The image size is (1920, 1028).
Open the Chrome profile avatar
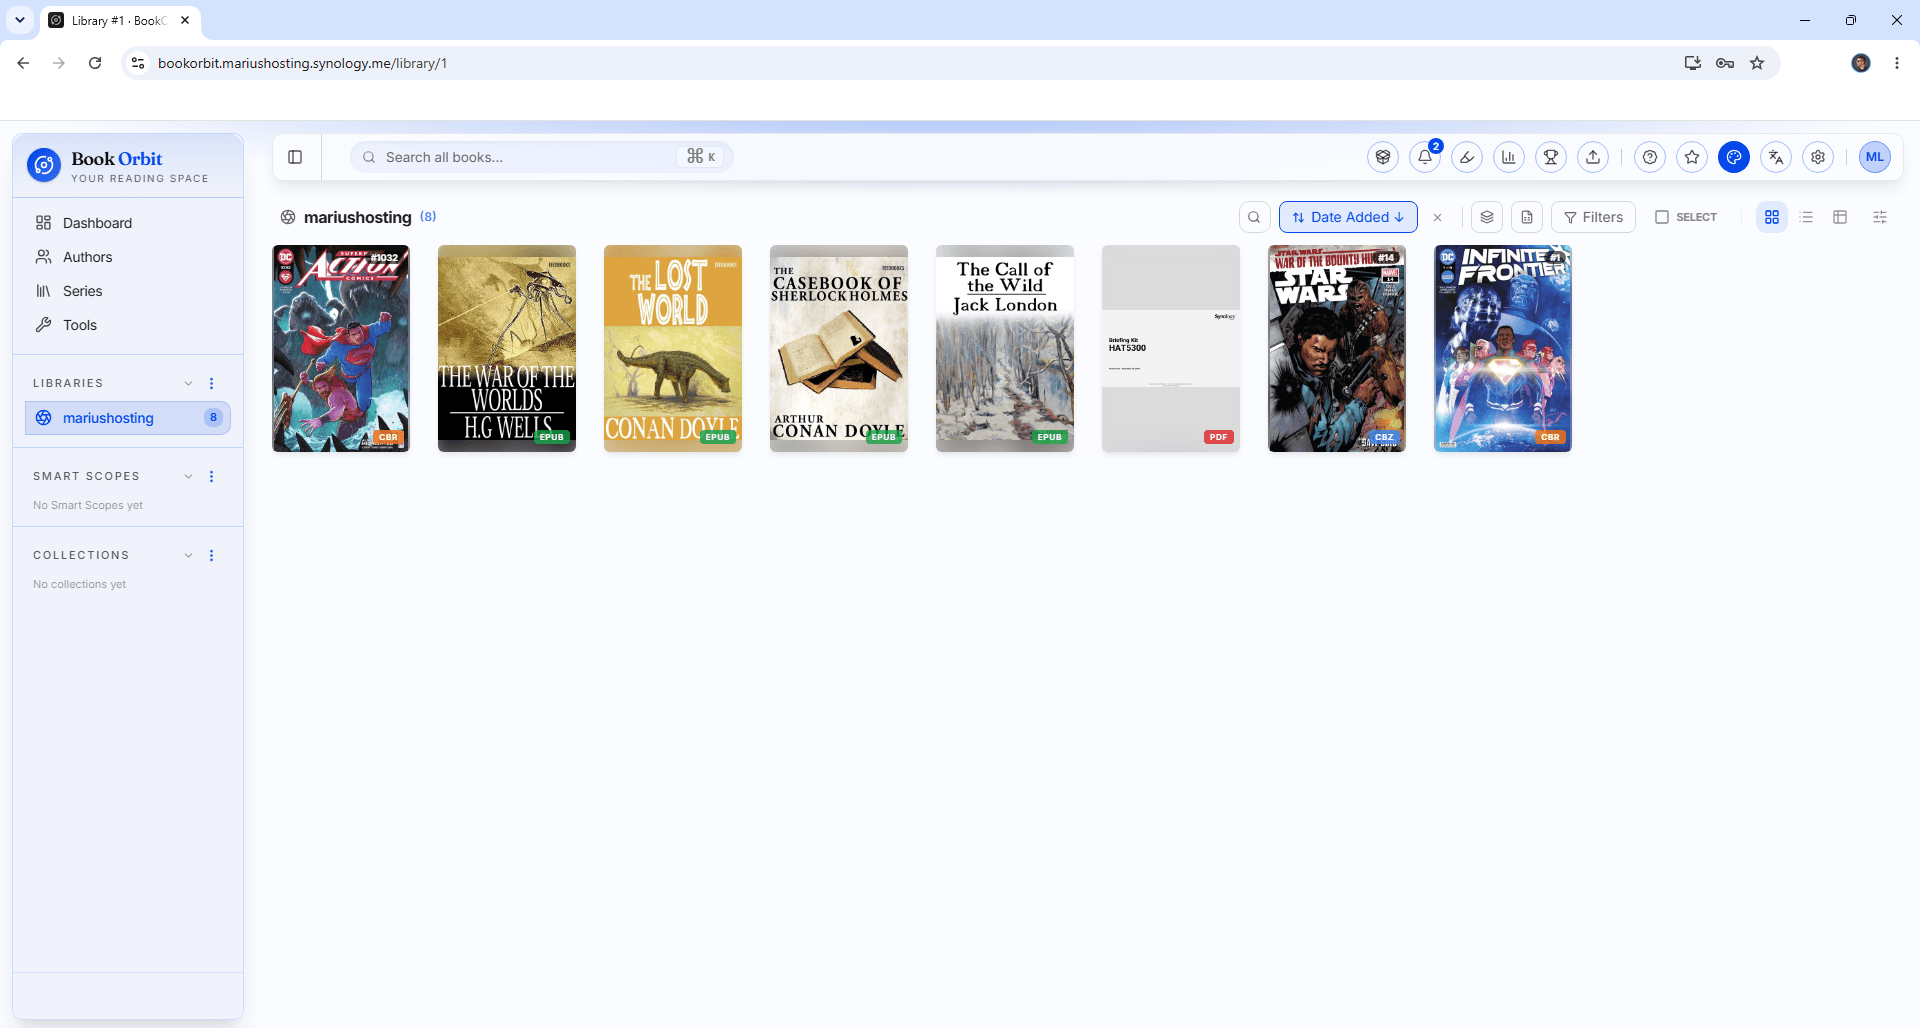(1861, 63)
